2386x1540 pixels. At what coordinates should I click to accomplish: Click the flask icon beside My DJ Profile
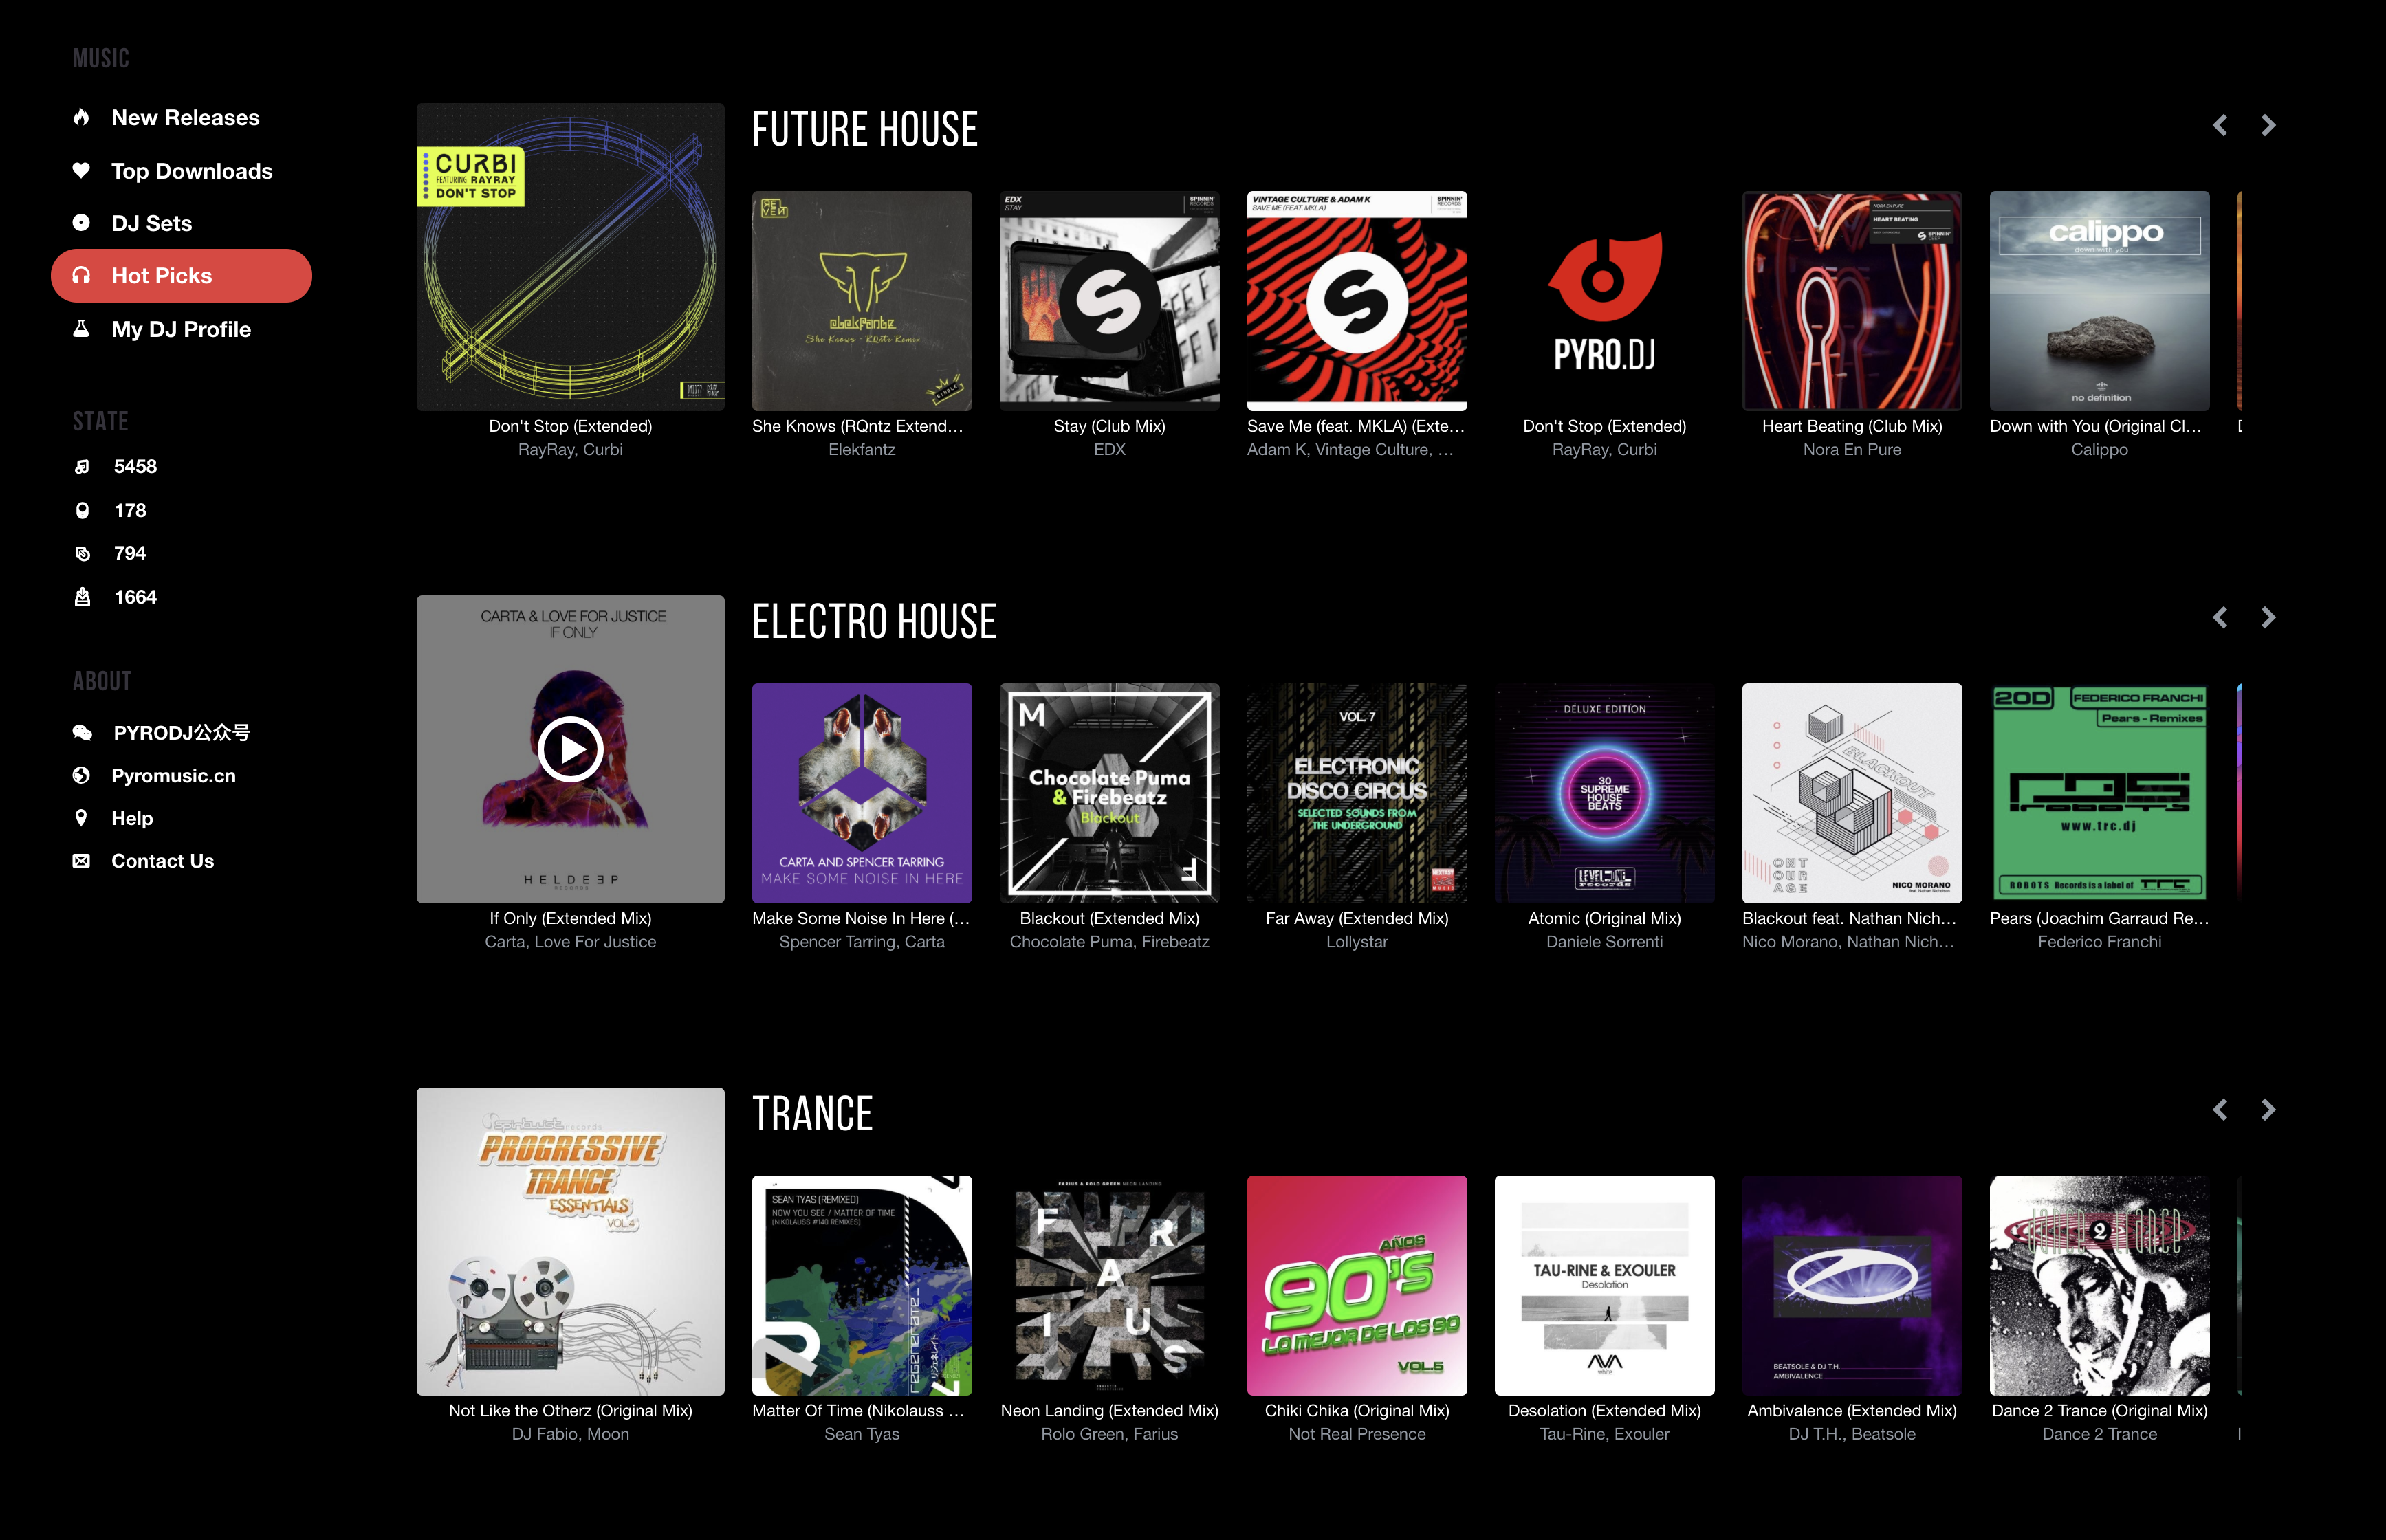[81, 329]
